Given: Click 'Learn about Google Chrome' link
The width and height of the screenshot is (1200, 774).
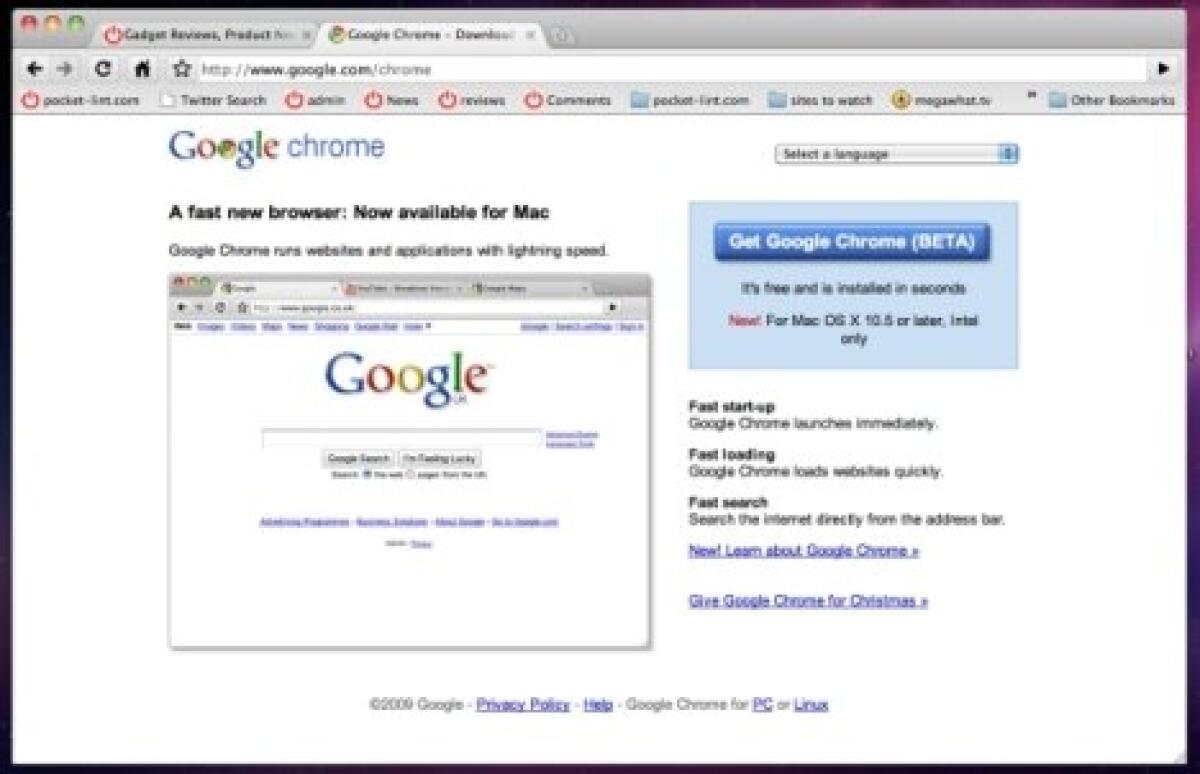Looking at the screenshot, I should (802, 550).
